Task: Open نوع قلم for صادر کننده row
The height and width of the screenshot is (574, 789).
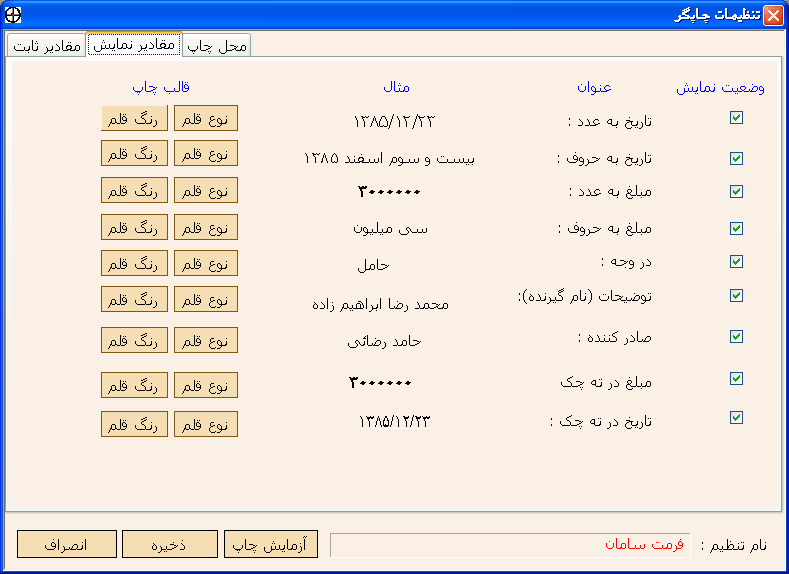Action: pos(206,340)
